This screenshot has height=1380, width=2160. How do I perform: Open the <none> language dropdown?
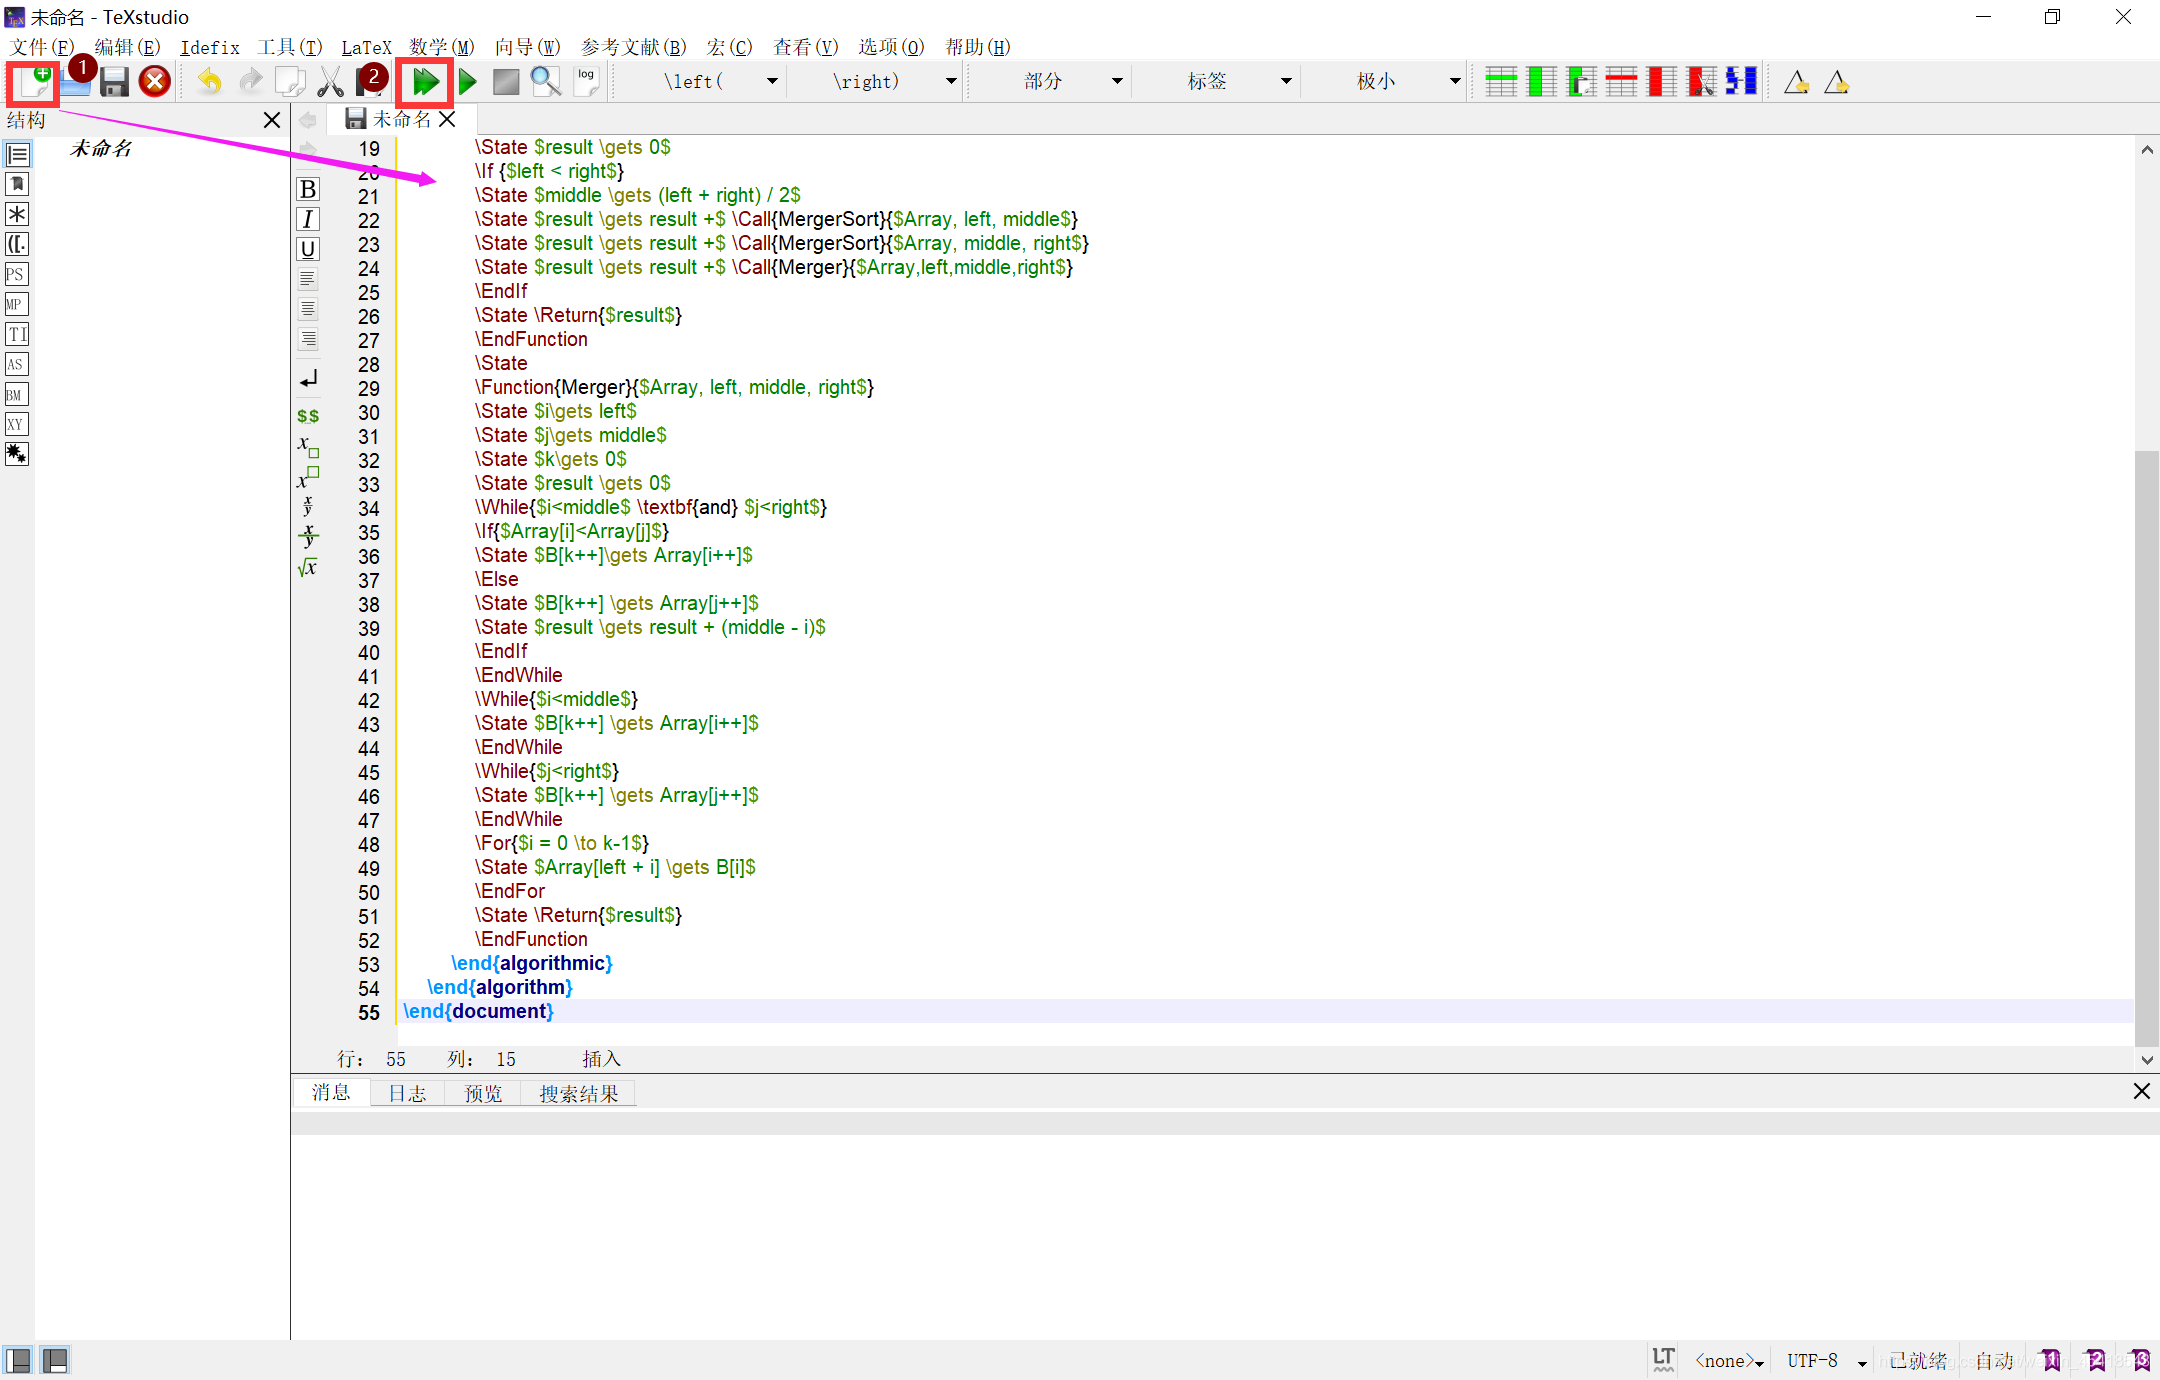click(x=1729, y=1360)
